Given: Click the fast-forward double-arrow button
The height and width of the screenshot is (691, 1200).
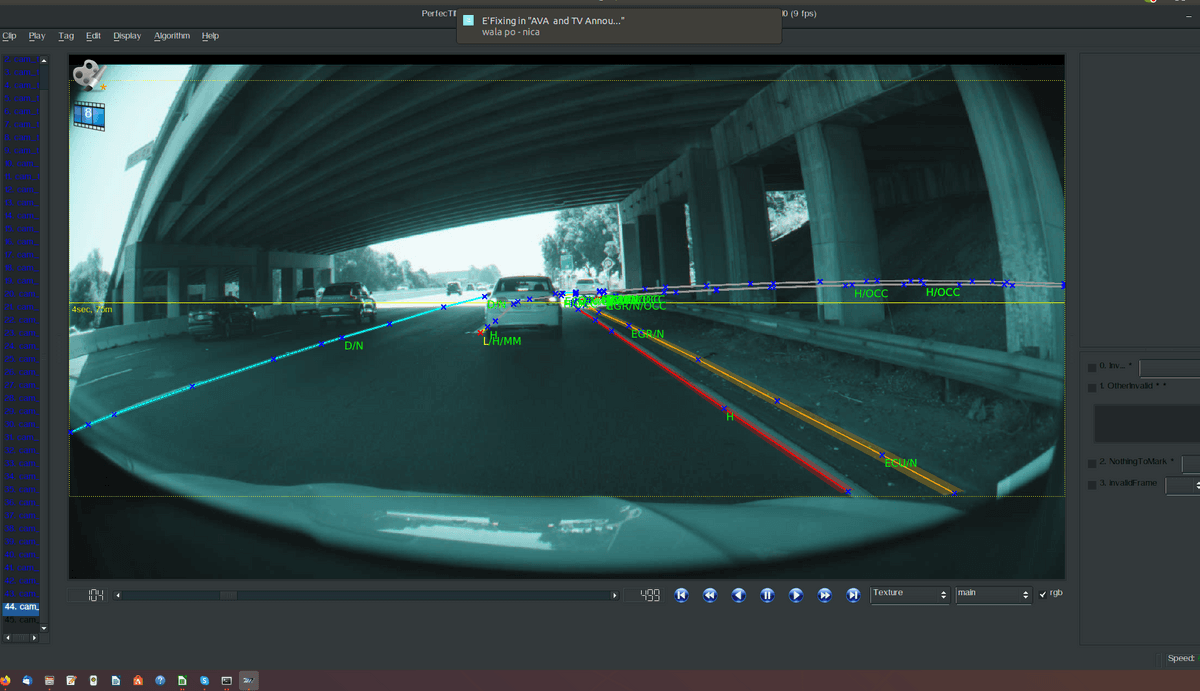Looking at the screenshot, I should pos(825,595).
